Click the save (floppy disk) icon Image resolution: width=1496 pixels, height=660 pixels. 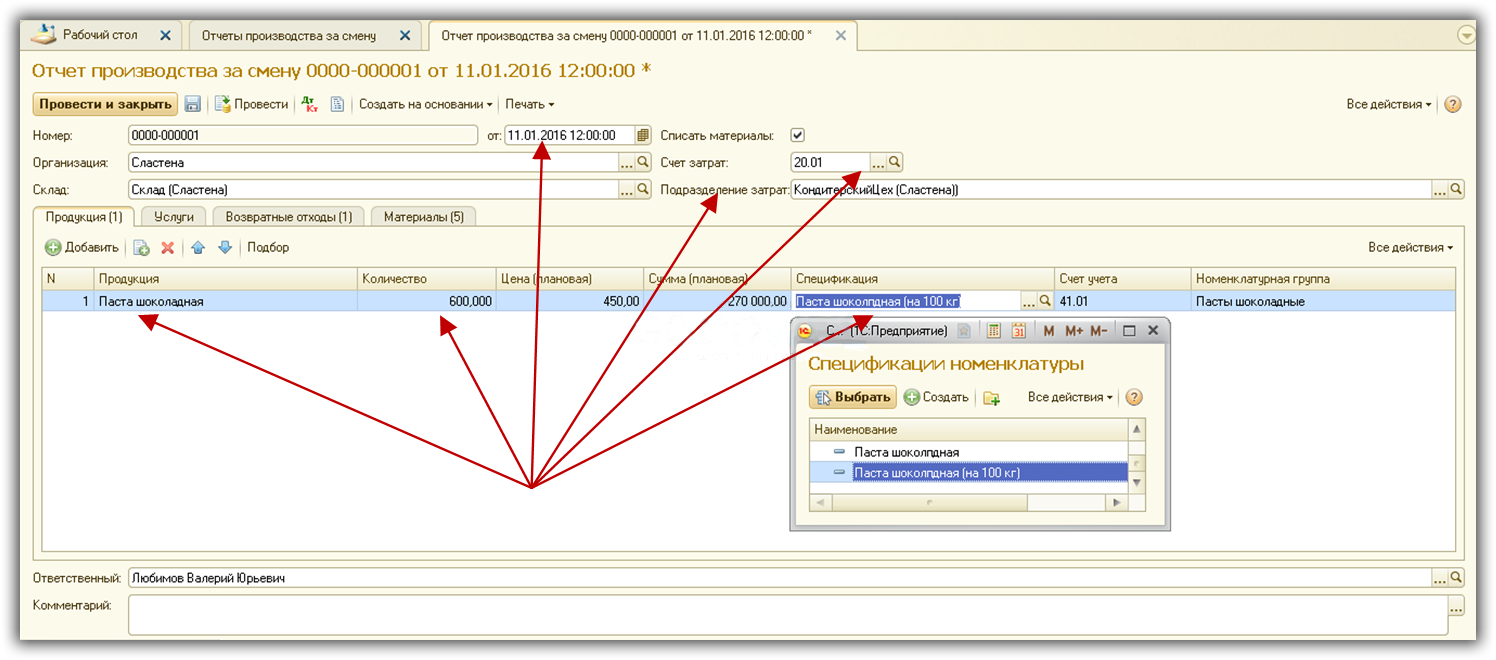click(193, 104)
